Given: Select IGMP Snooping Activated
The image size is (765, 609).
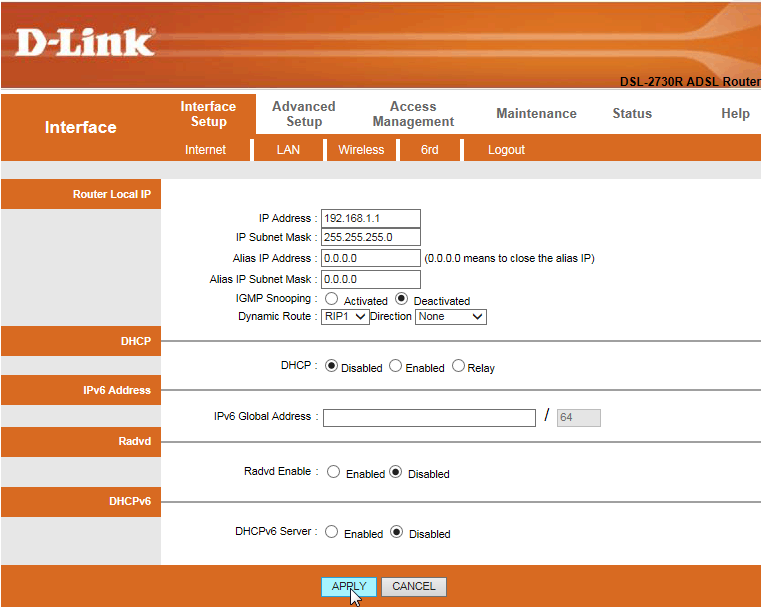Looking at the screenshot, I should point(332,298).
